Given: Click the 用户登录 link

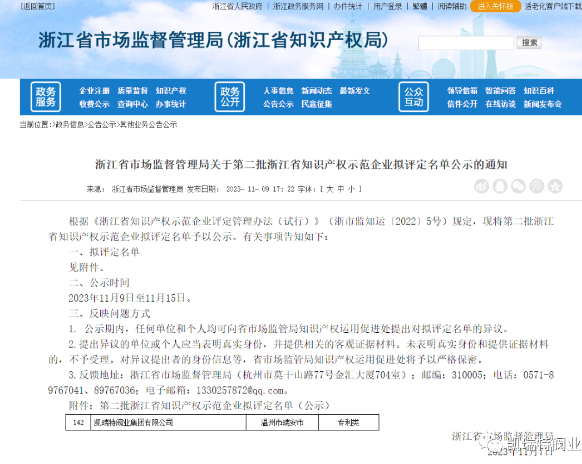Looking at the screenshot, I should pos(388,6).
